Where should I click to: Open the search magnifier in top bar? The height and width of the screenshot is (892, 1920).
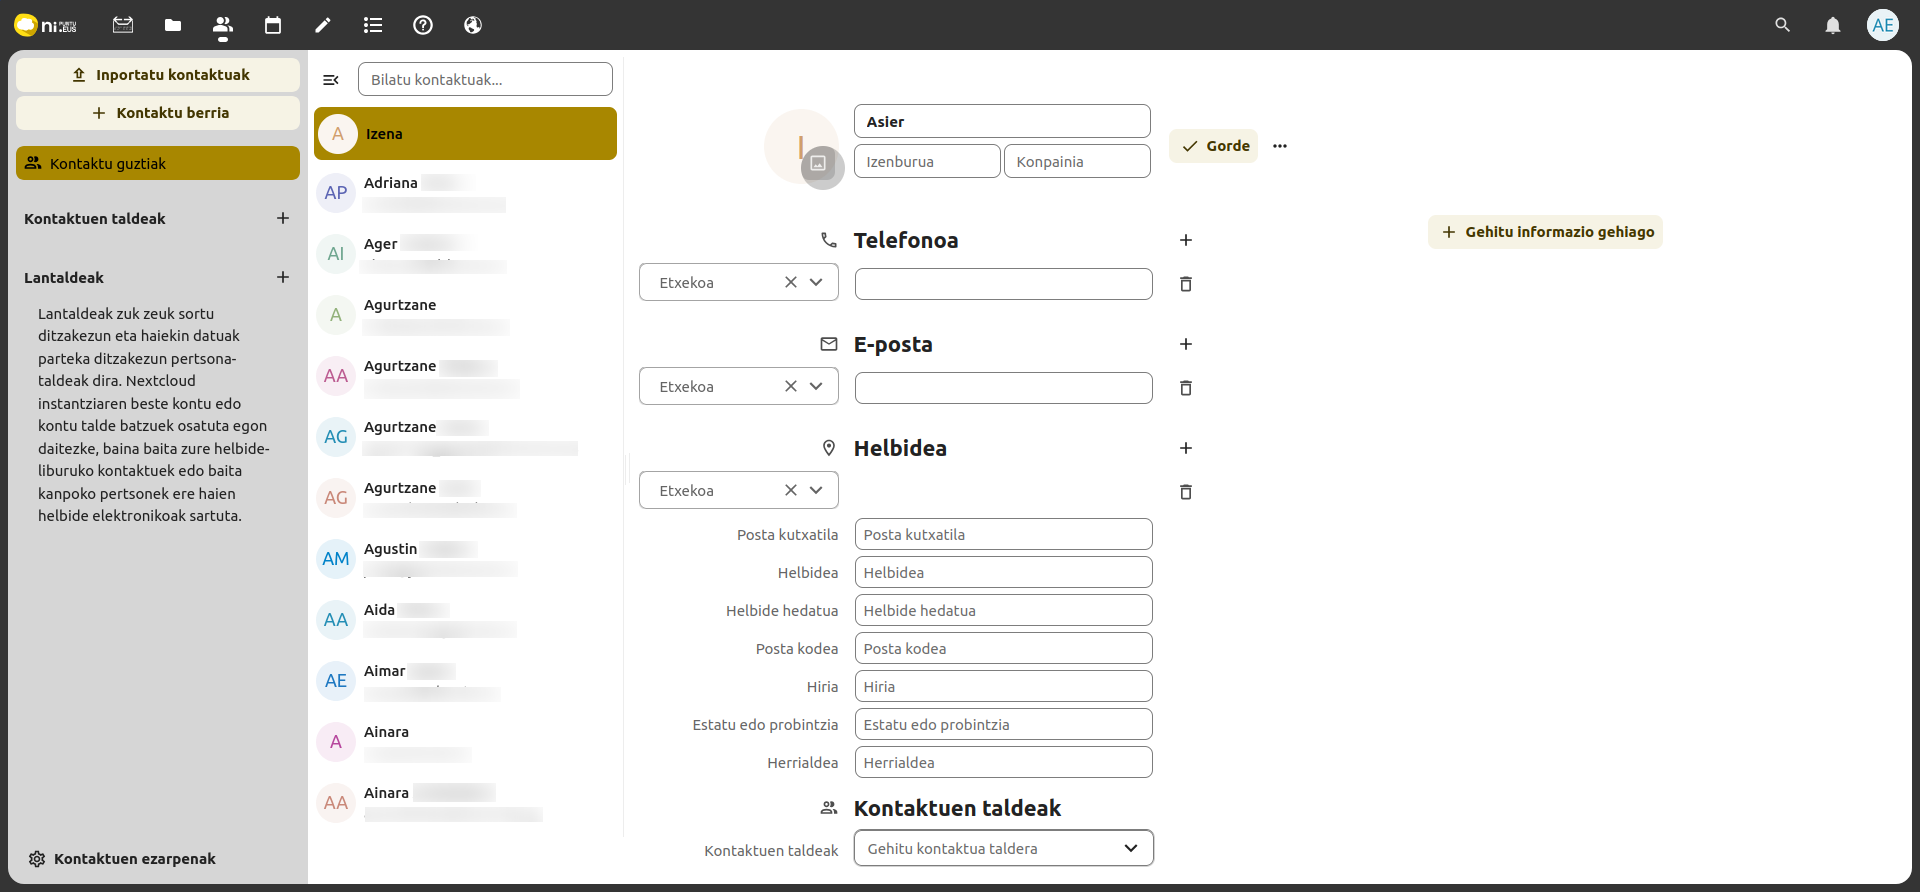point(1782,25)
